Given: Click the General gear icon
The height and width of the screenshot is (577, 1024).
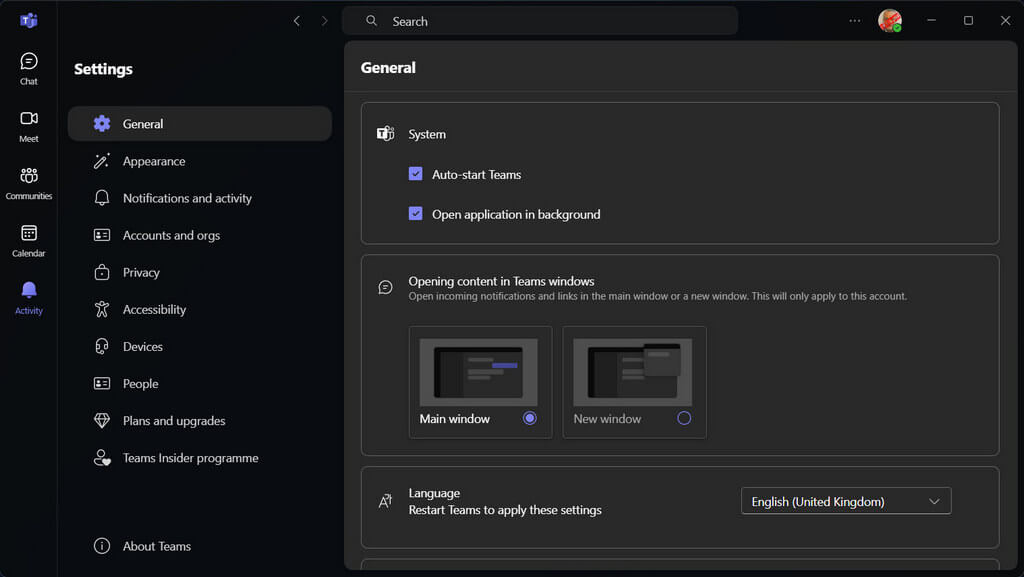Looking at the screenshot, I should coord(102,123).
